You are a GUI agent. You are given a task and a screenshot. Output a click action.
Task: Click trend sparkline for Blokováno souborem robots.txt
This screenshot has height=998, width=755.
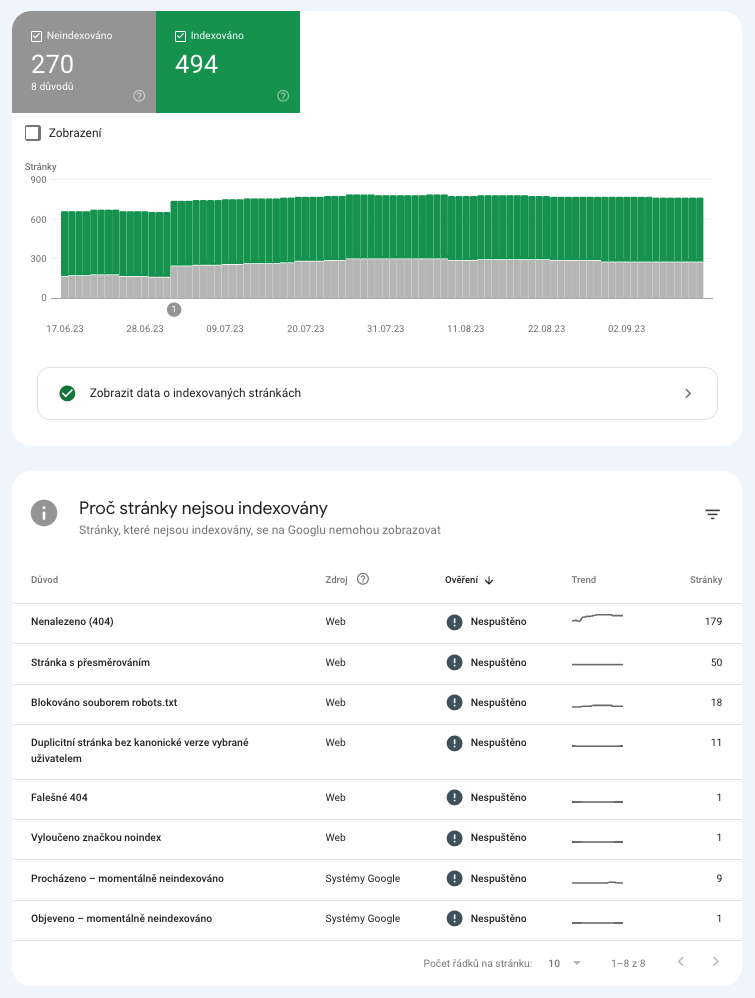tap(597, 705)
